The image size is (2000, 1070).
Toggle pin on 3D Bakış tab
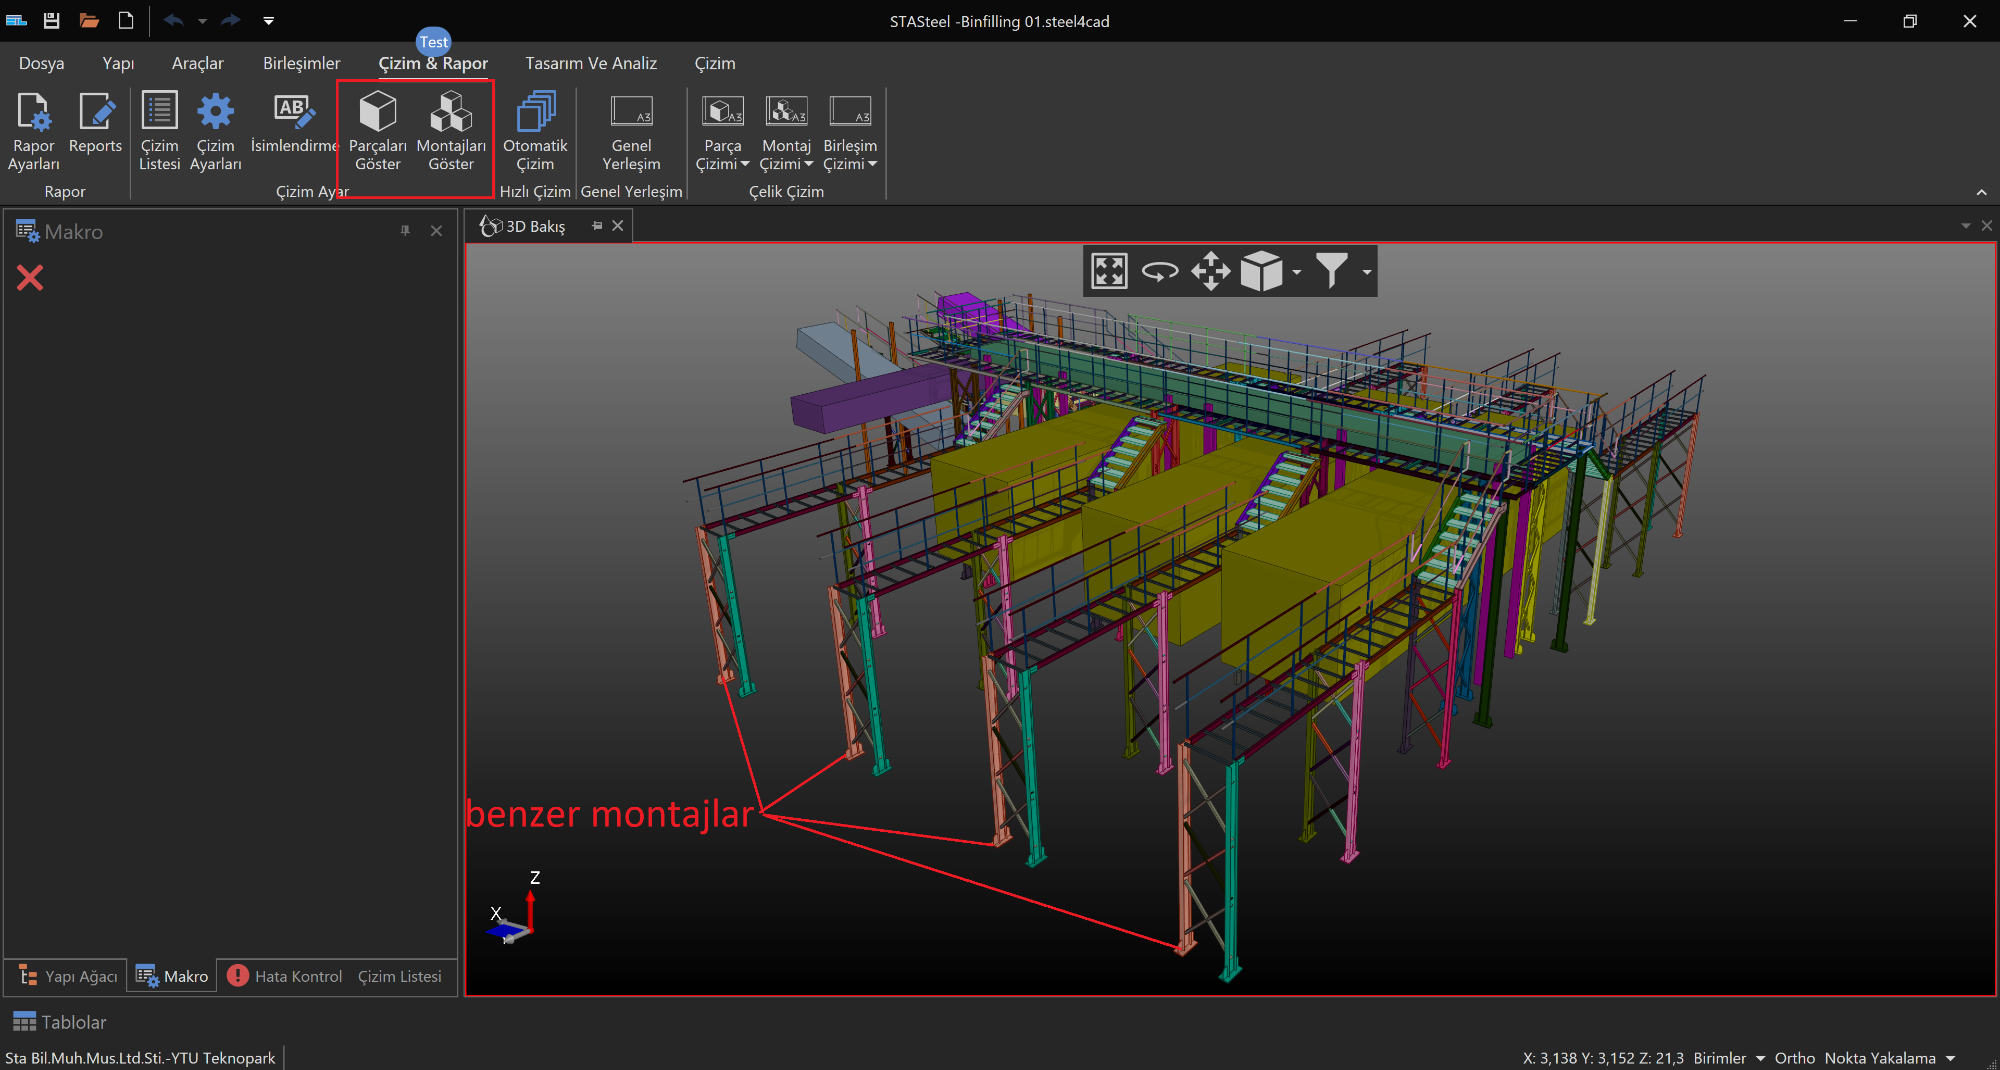point(597,226)
